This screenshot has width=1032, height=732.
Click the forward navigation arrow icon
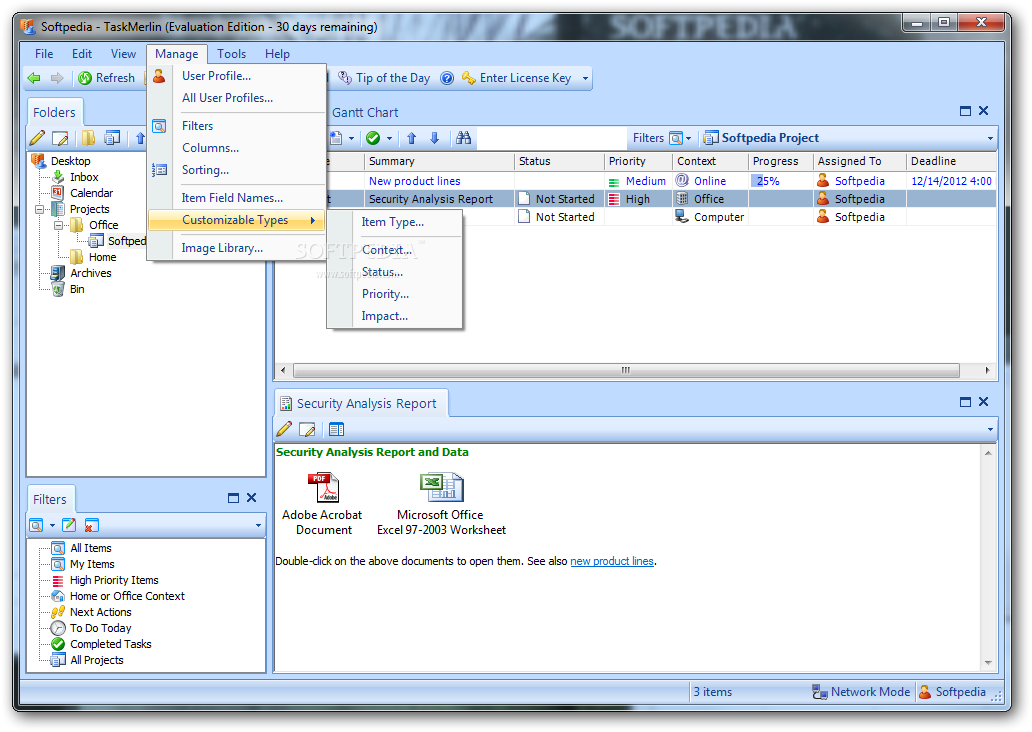click(57, 78)
